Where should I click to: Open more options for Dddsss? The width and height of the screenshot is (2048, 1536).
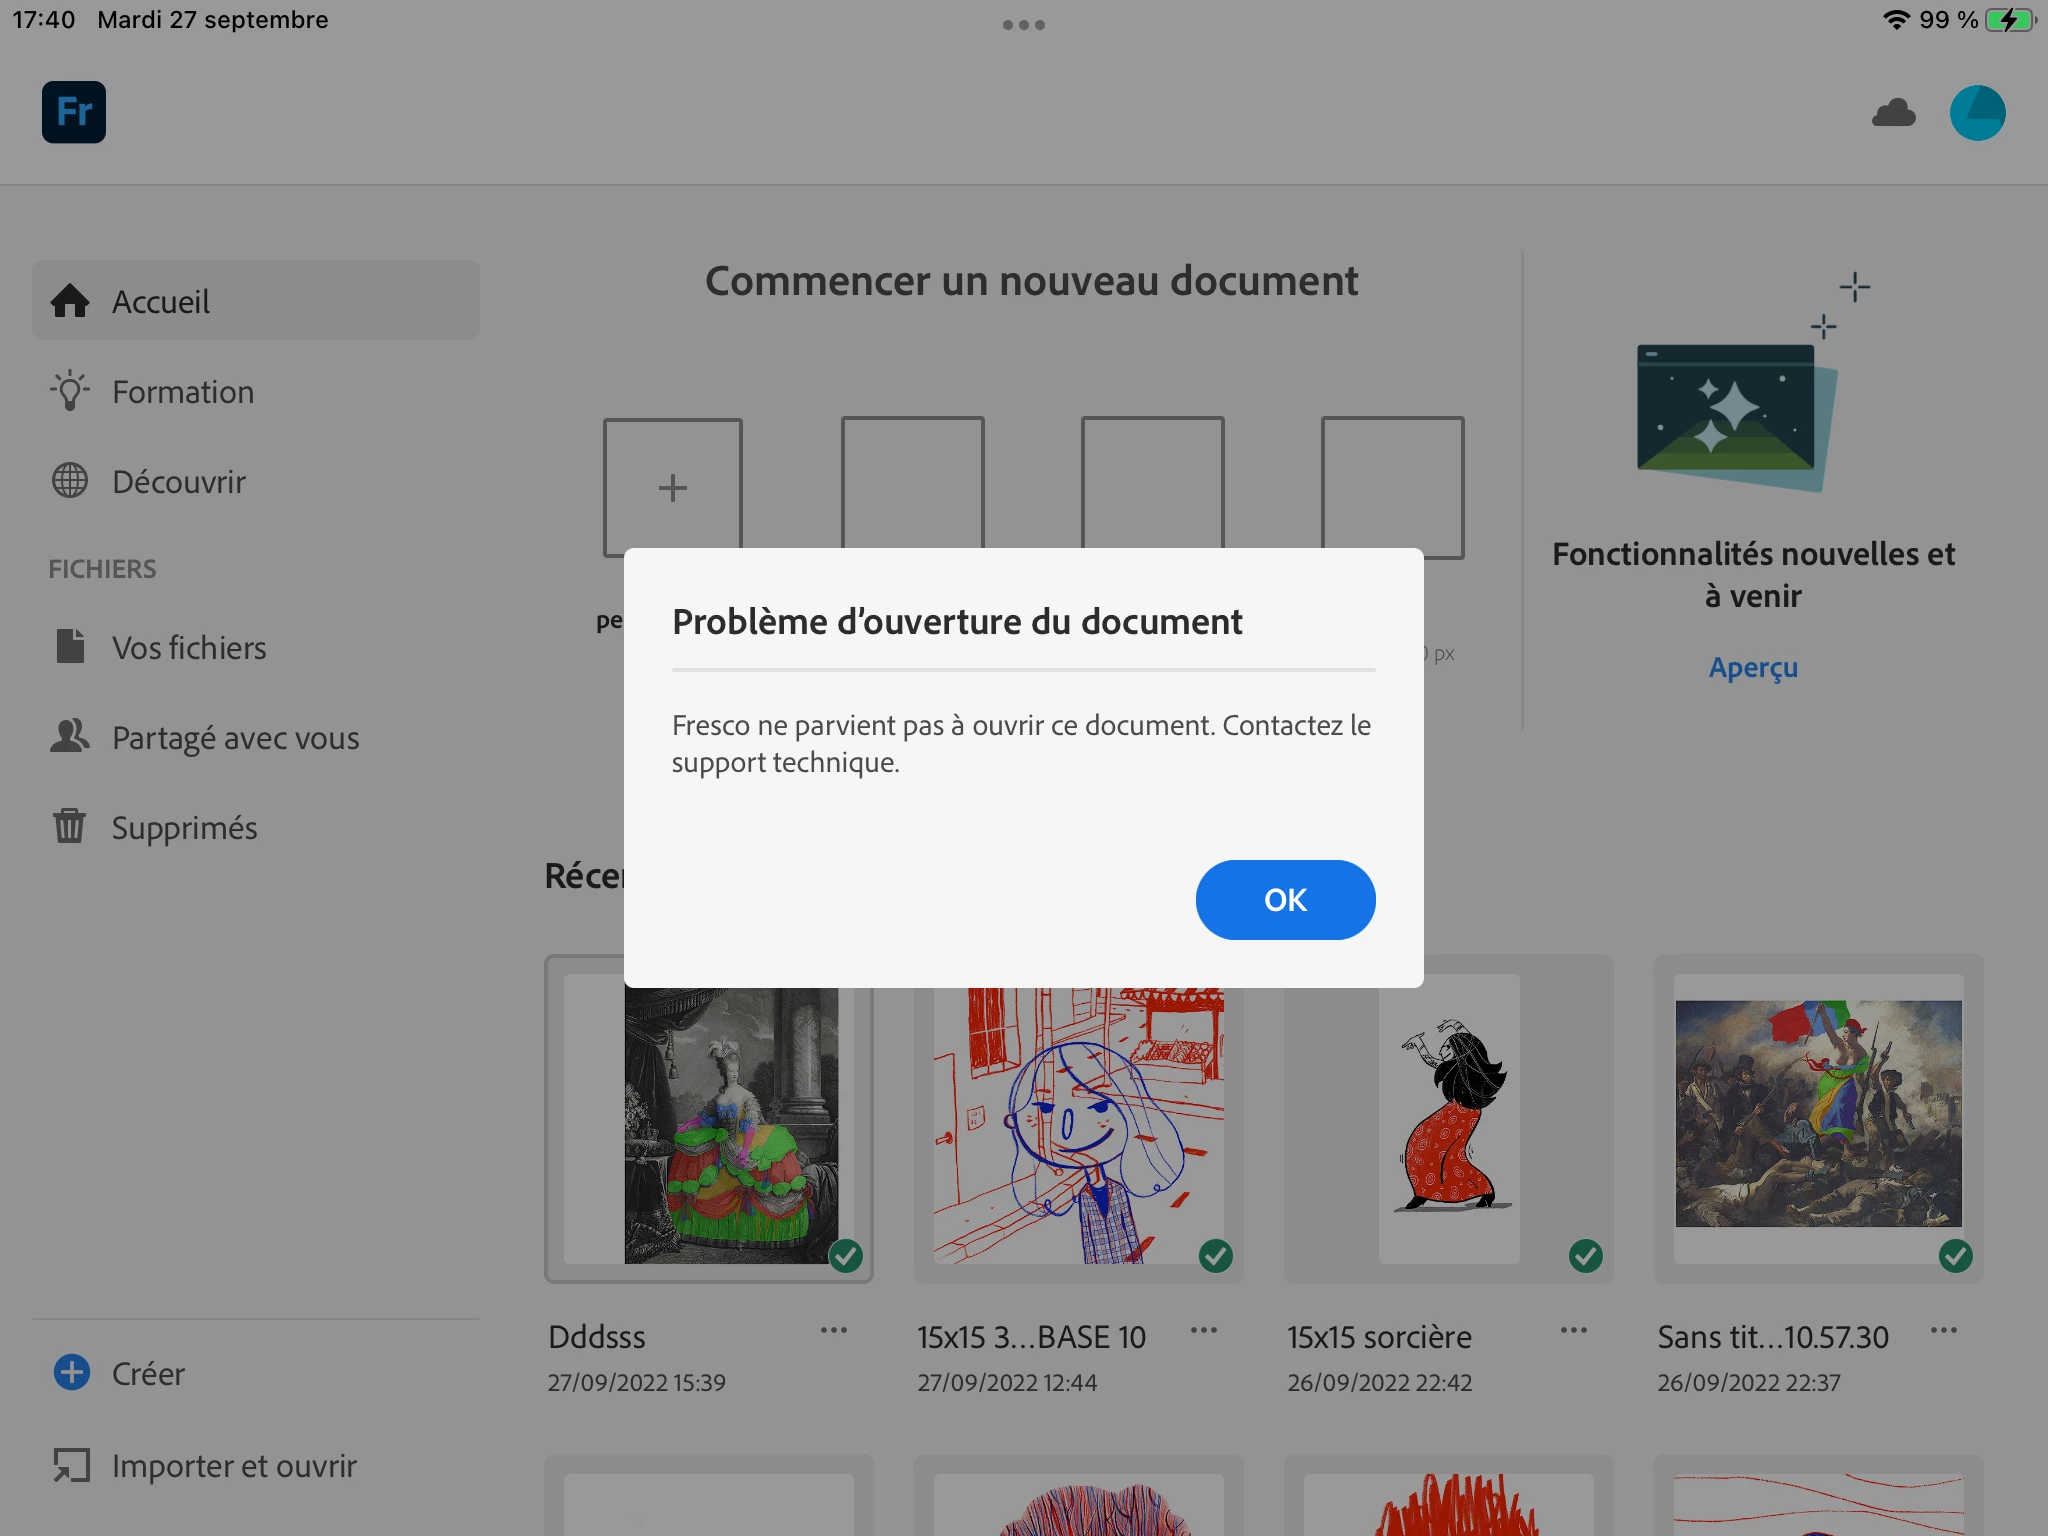click(834, 1330)
